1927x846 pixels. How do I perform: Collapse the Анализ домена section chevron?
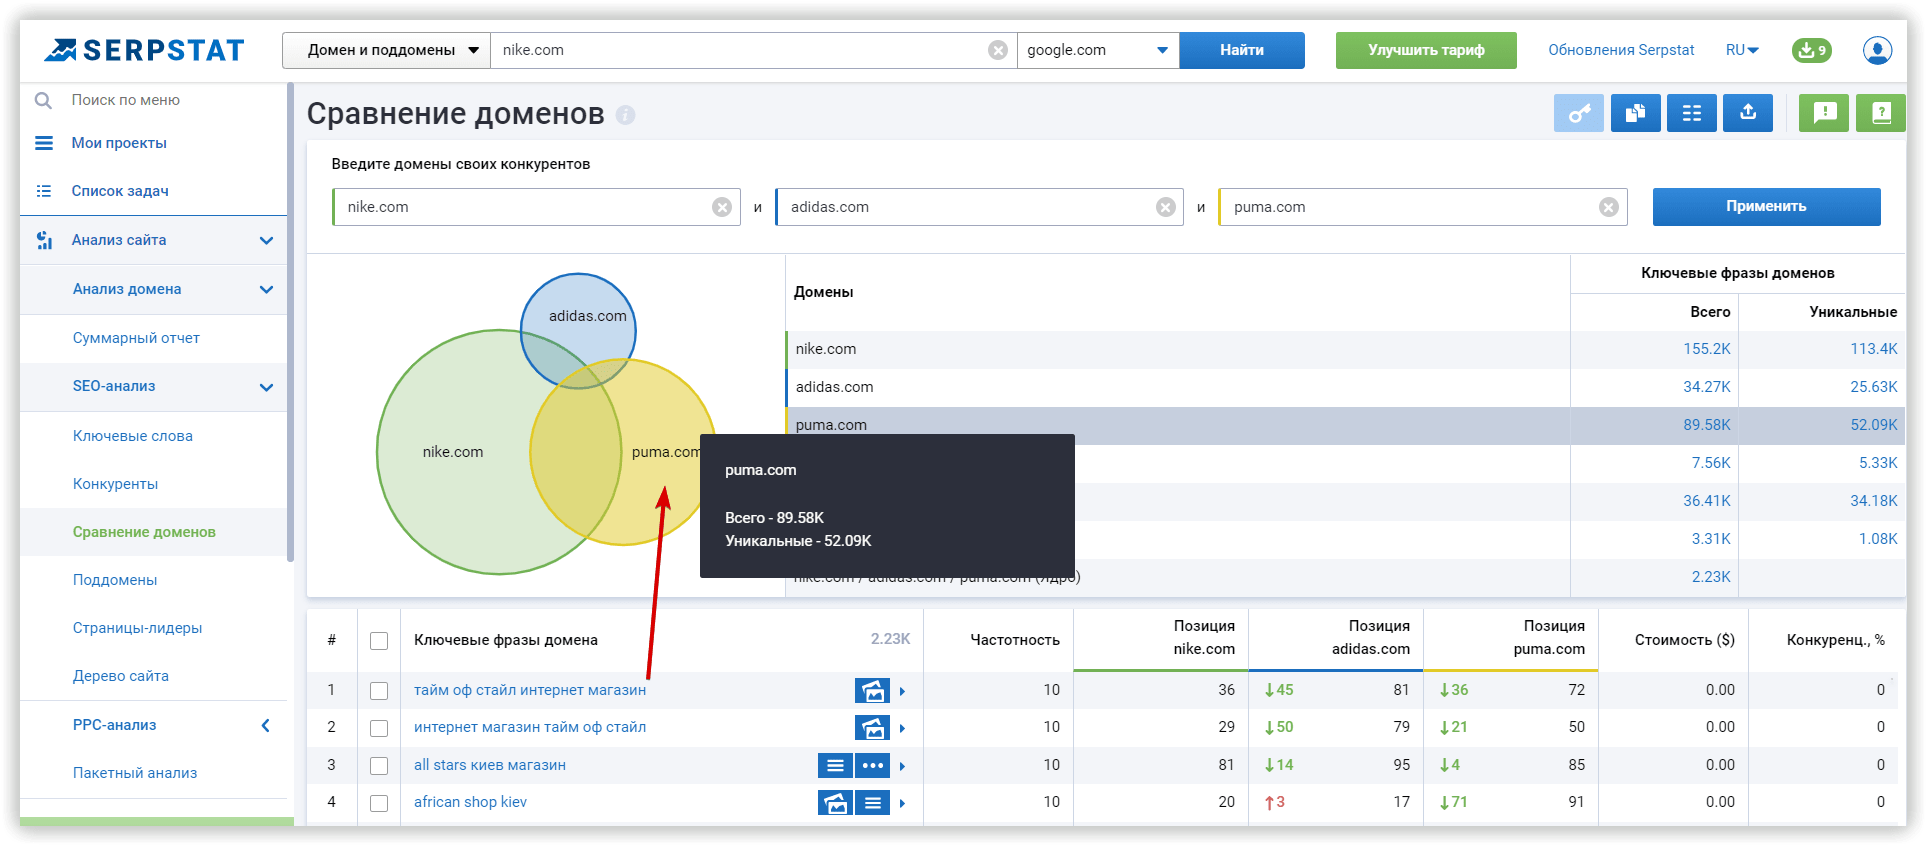(266, 289)
